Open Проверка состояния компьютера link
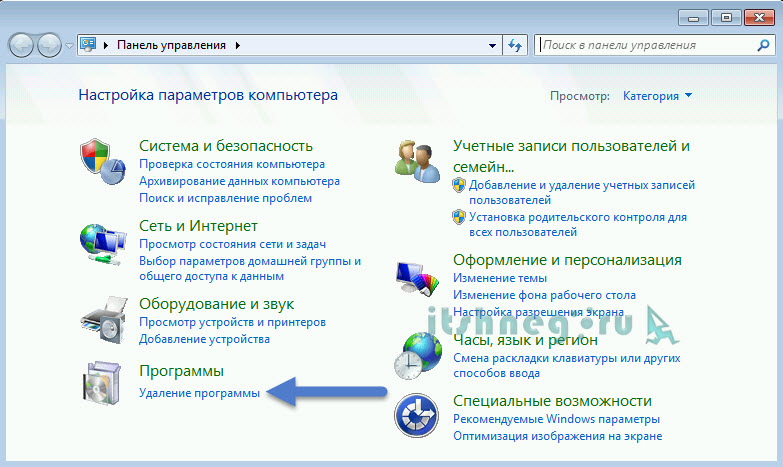The height and width of the screenshot is (467, 783). click(232, 164)
